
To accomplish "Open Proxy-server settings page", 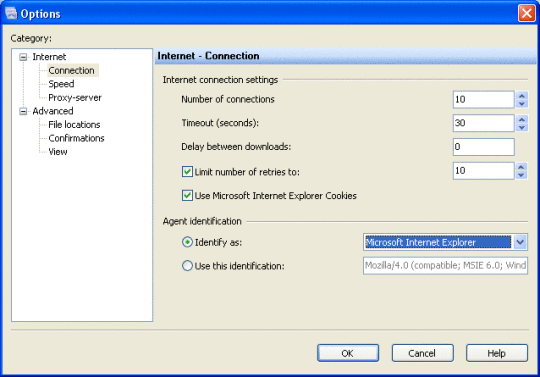I will click(75, 97).
